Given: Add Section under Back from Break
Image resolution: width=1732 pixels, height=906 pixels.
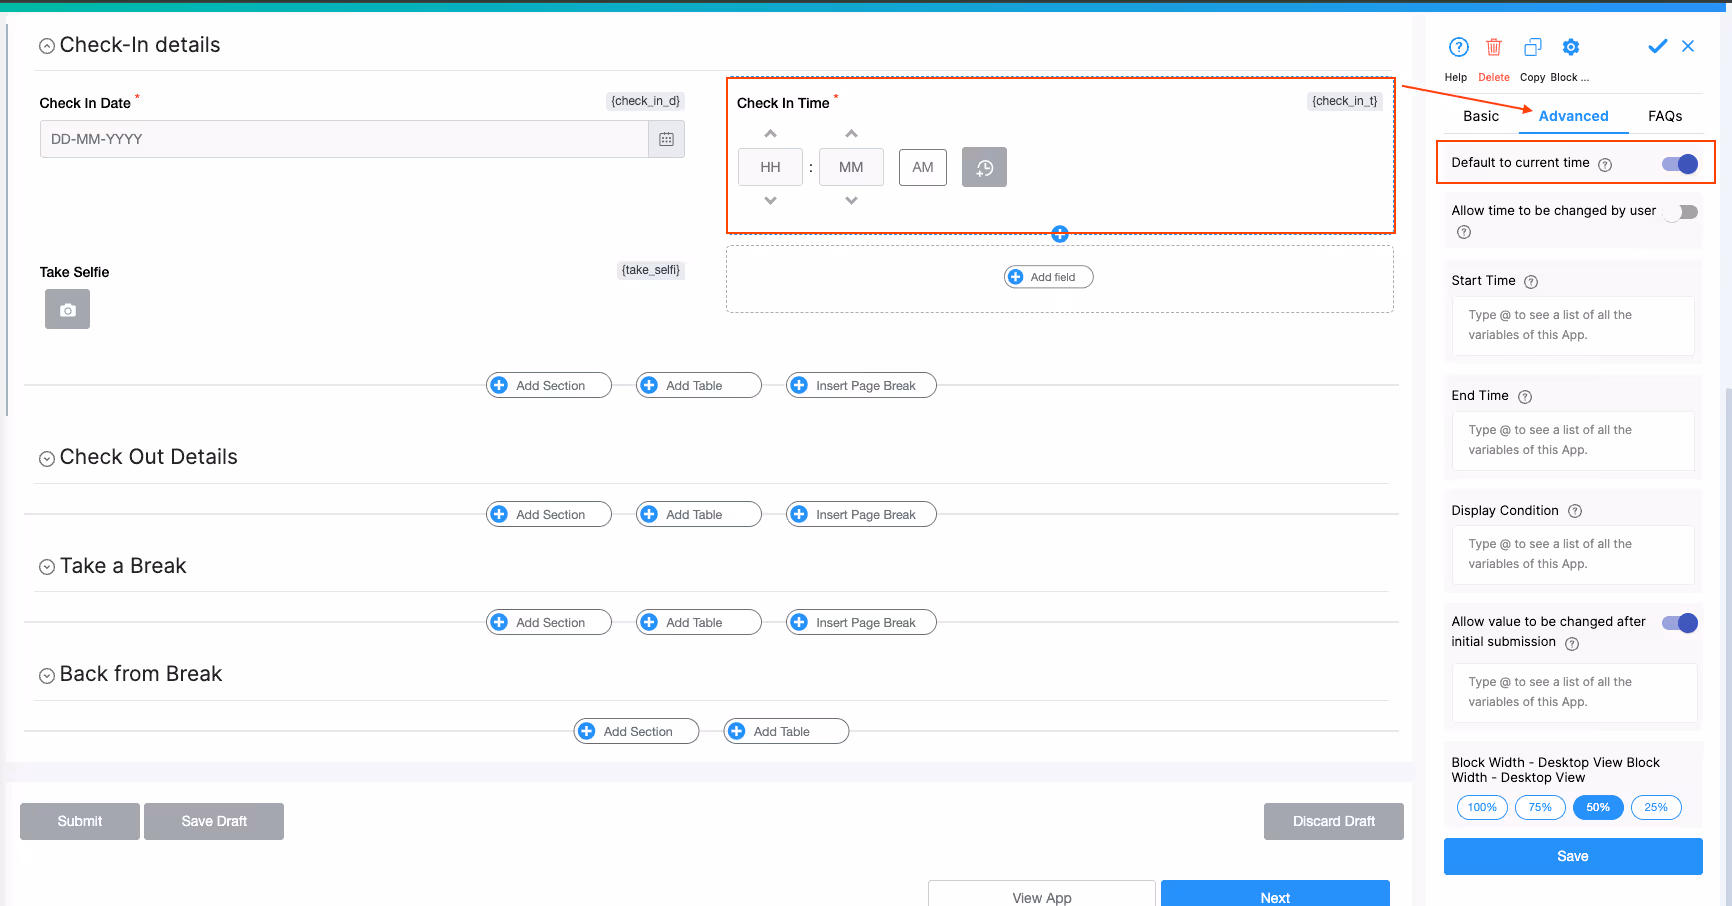Looking at the screenshot, I should [636, 731].
